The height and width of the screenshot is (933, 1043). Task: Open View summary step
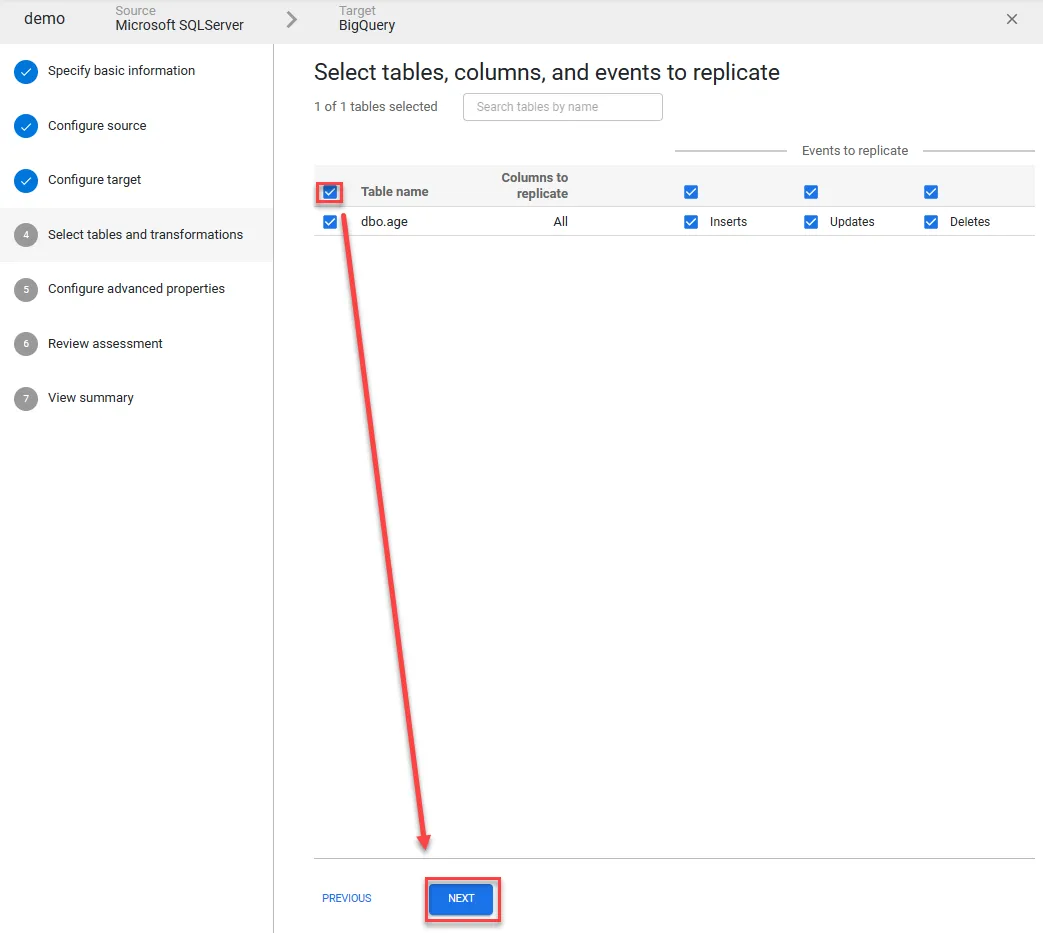click(x=90, y=398)
